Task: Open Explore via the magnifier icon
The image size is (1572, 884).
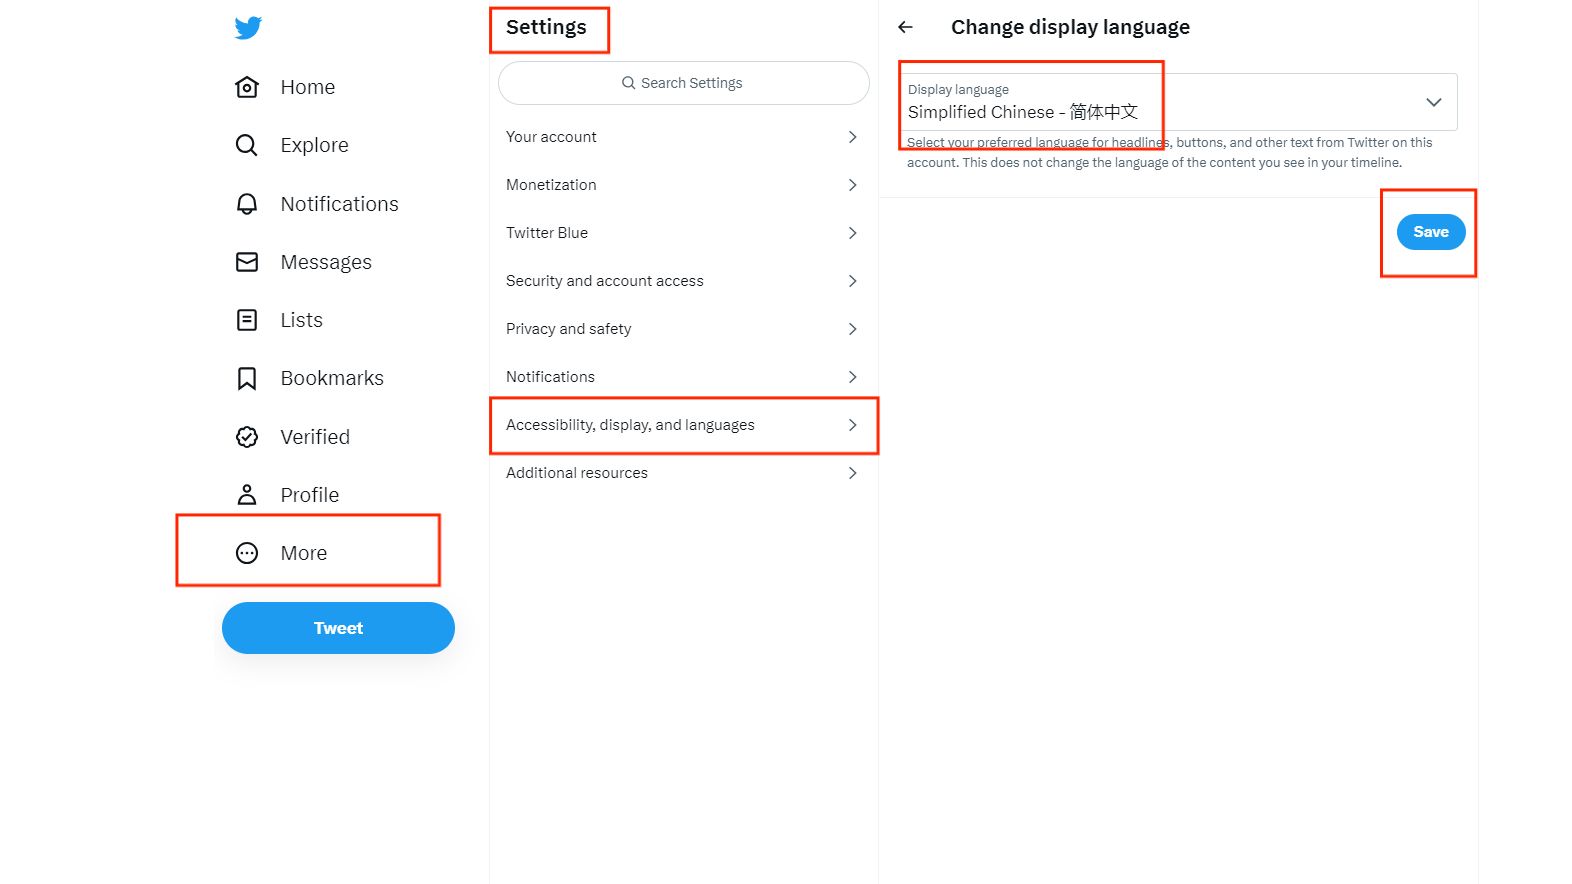Action: pos(247,145)
